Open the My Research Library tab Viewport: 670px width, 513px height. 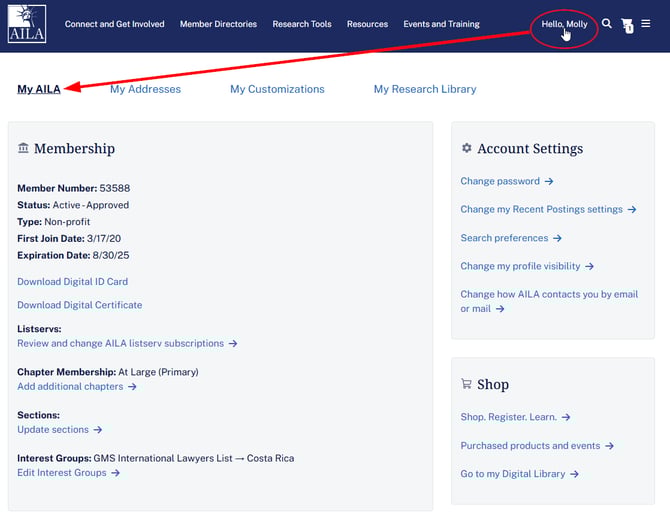[425, 89]
